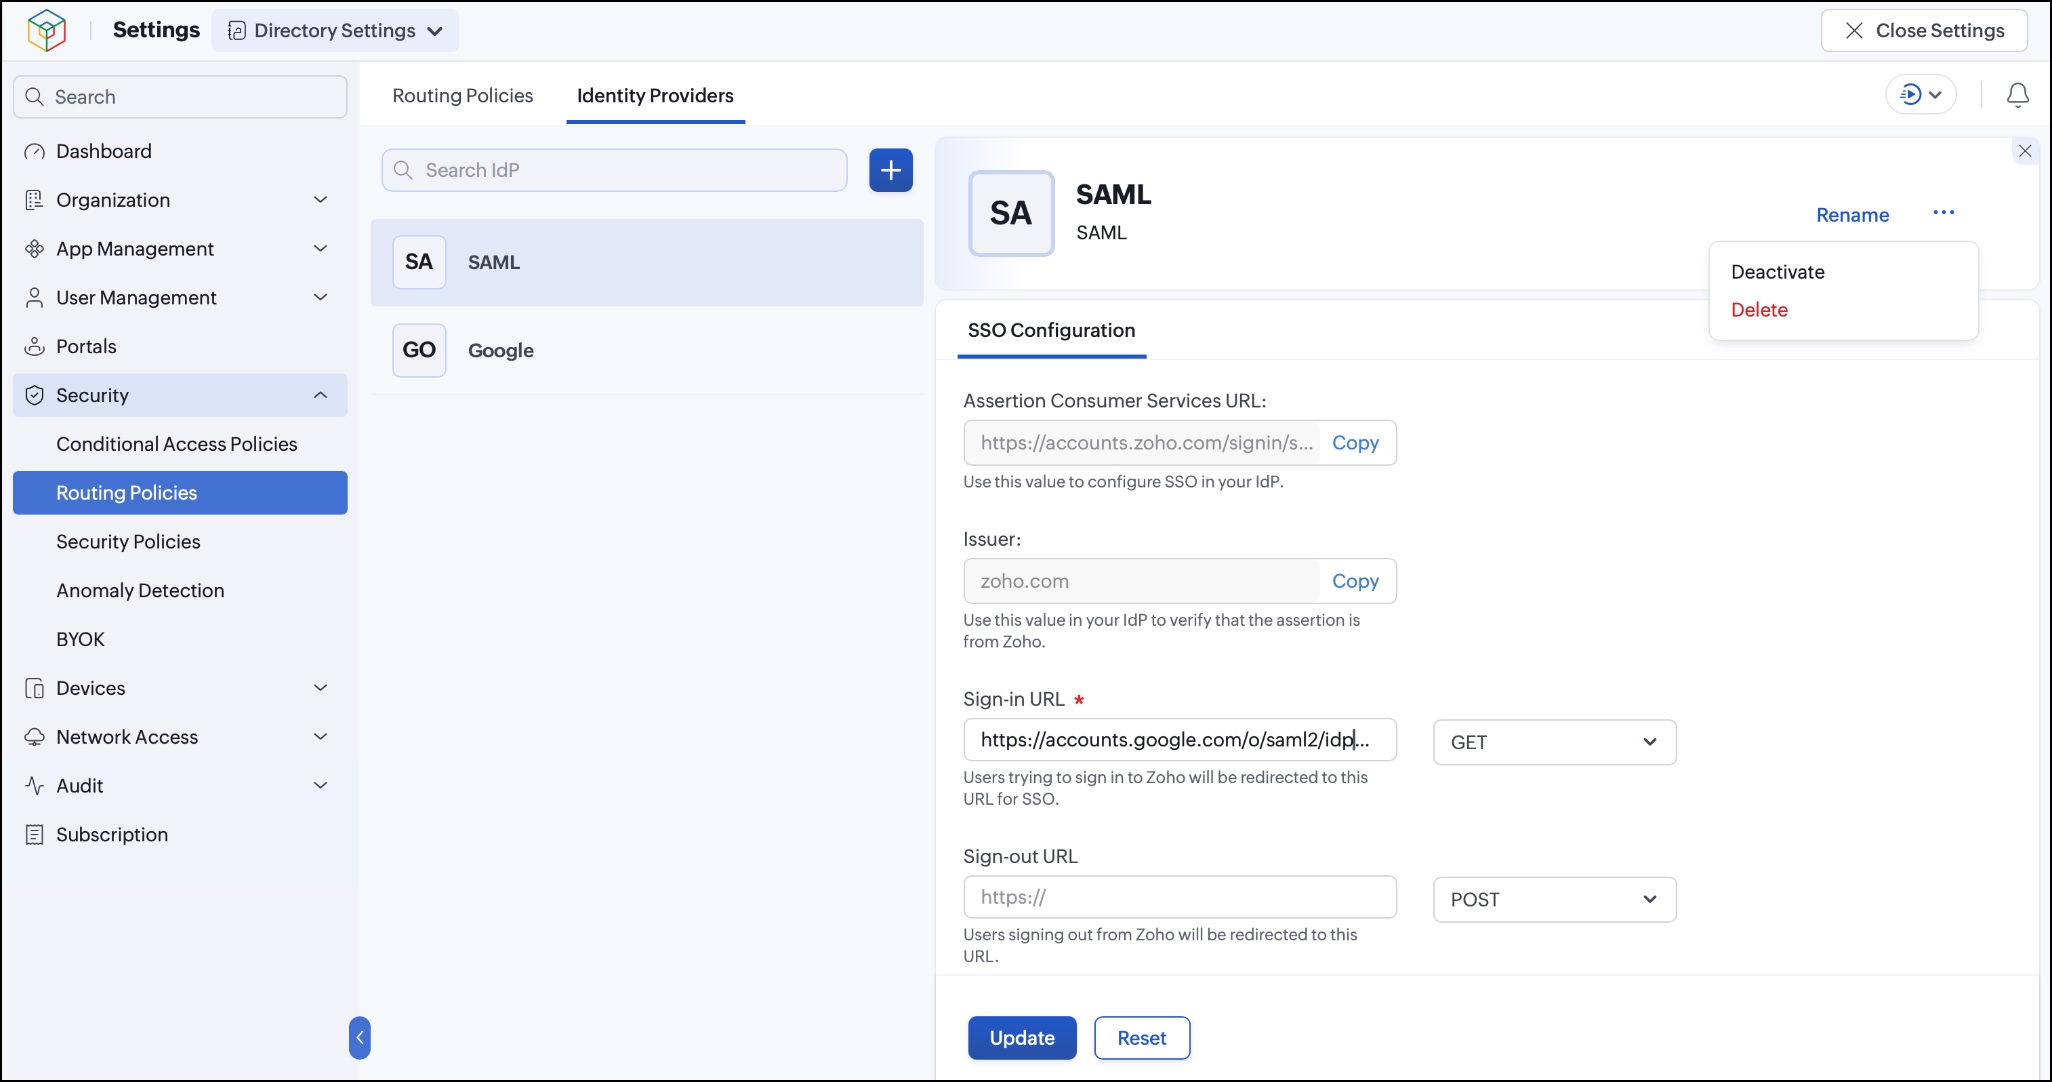Open the Directory Settings dropdown
Screen dimensions: 2052x1082
[x=336, y=31]
